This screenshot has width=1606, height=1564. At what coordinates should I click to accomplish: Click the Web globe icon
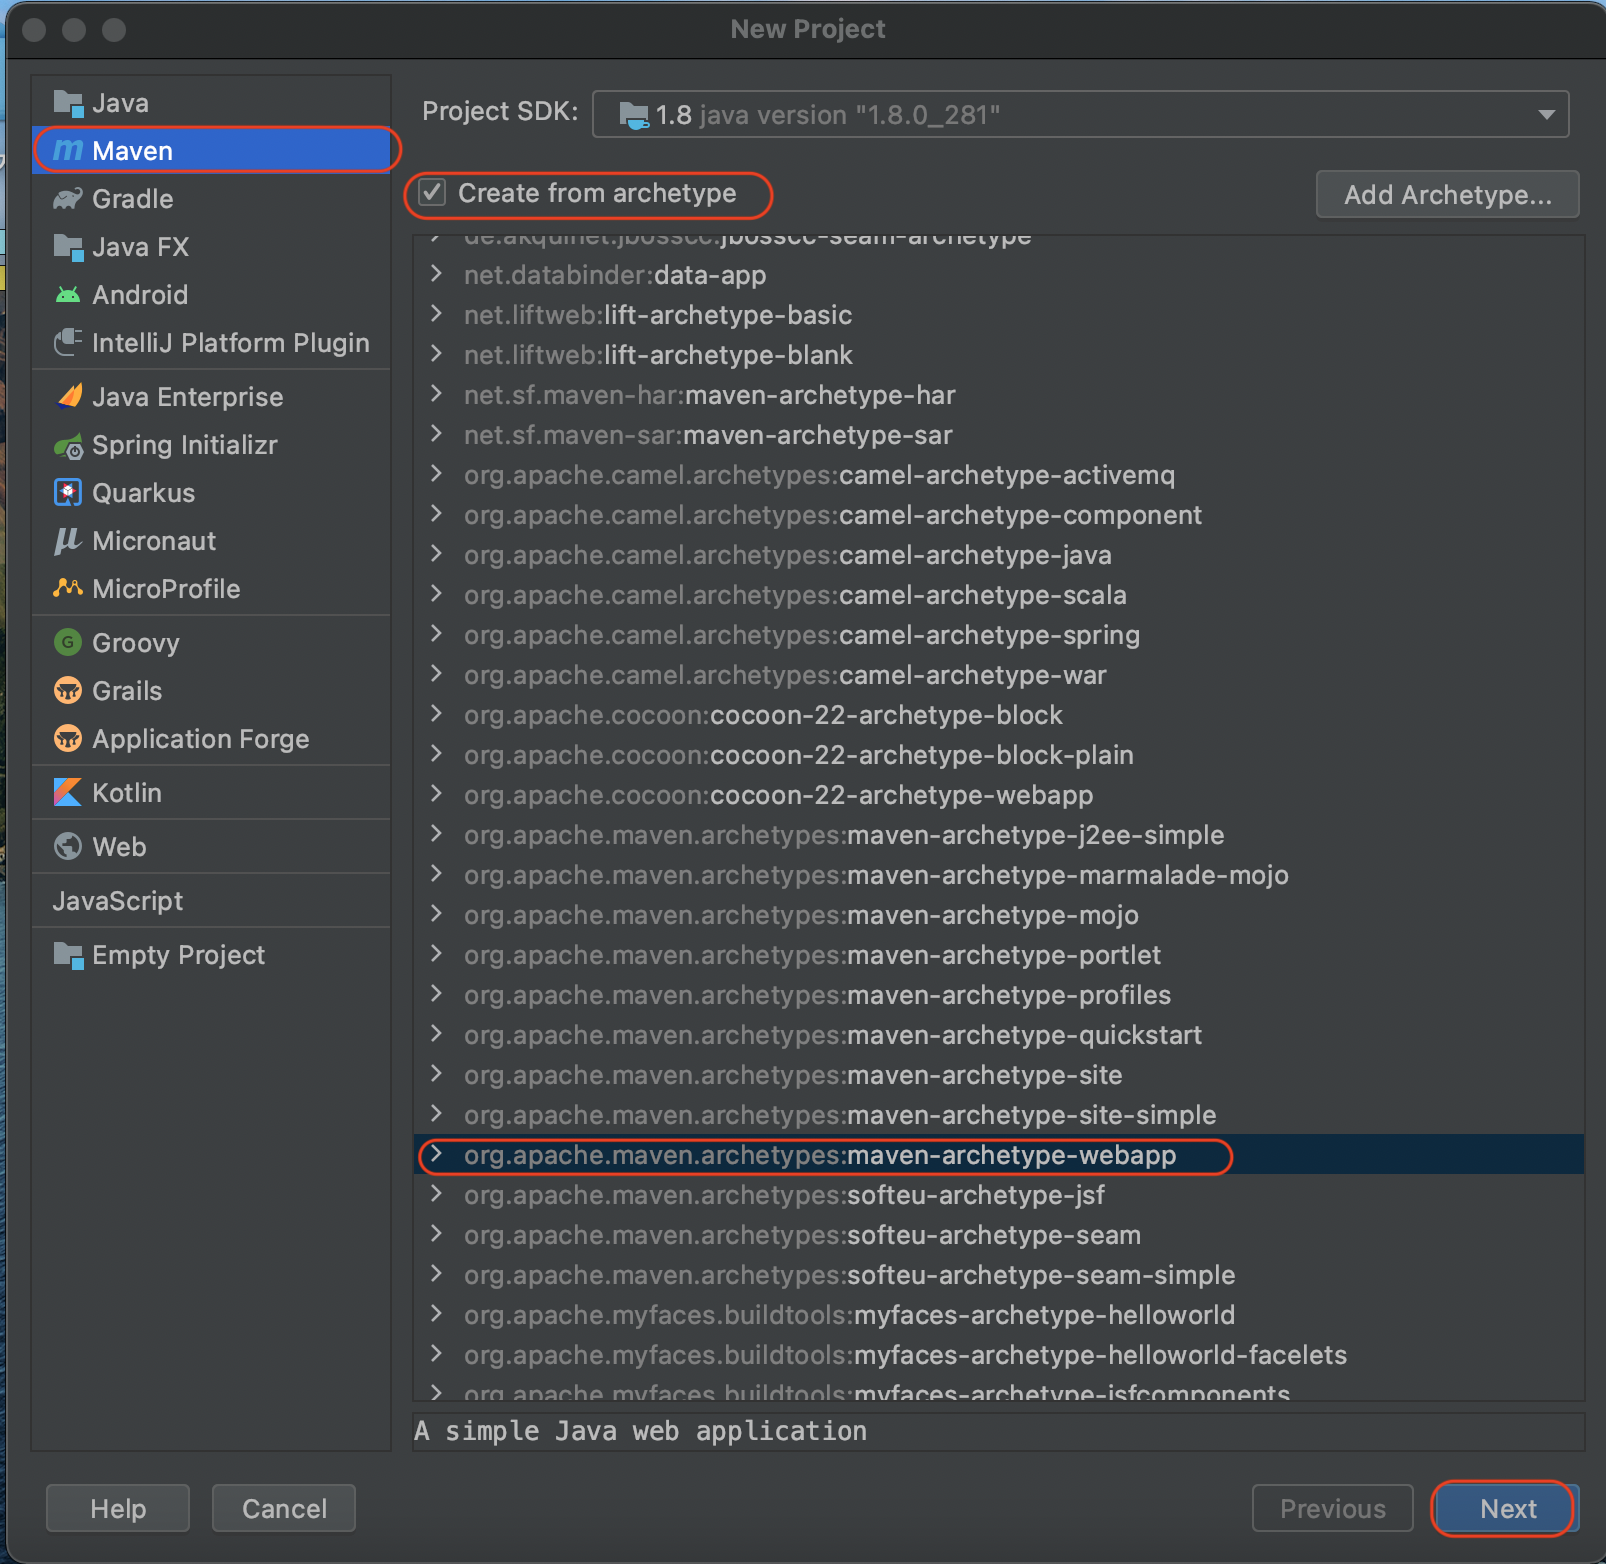68,846
